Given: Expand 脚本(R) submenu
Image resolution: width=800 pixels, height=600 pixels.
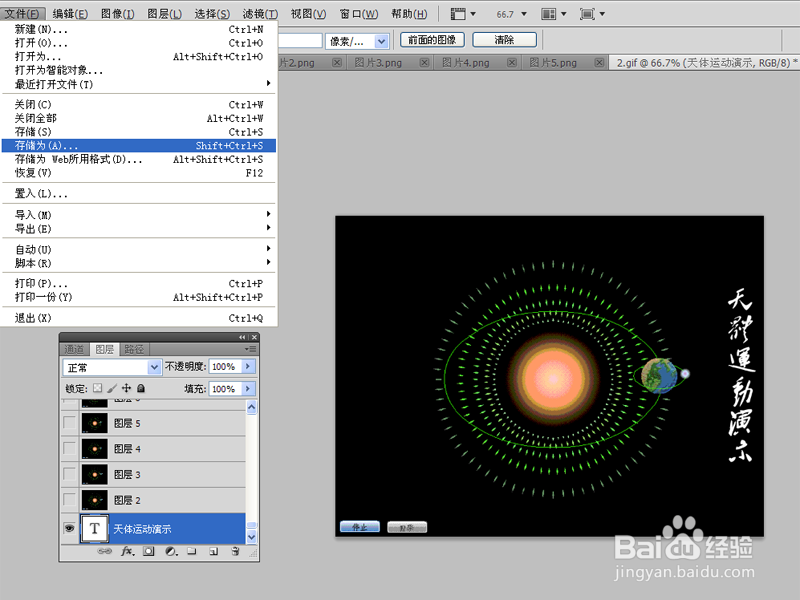Looking at the screenshot, I should [x=268, y=262].
